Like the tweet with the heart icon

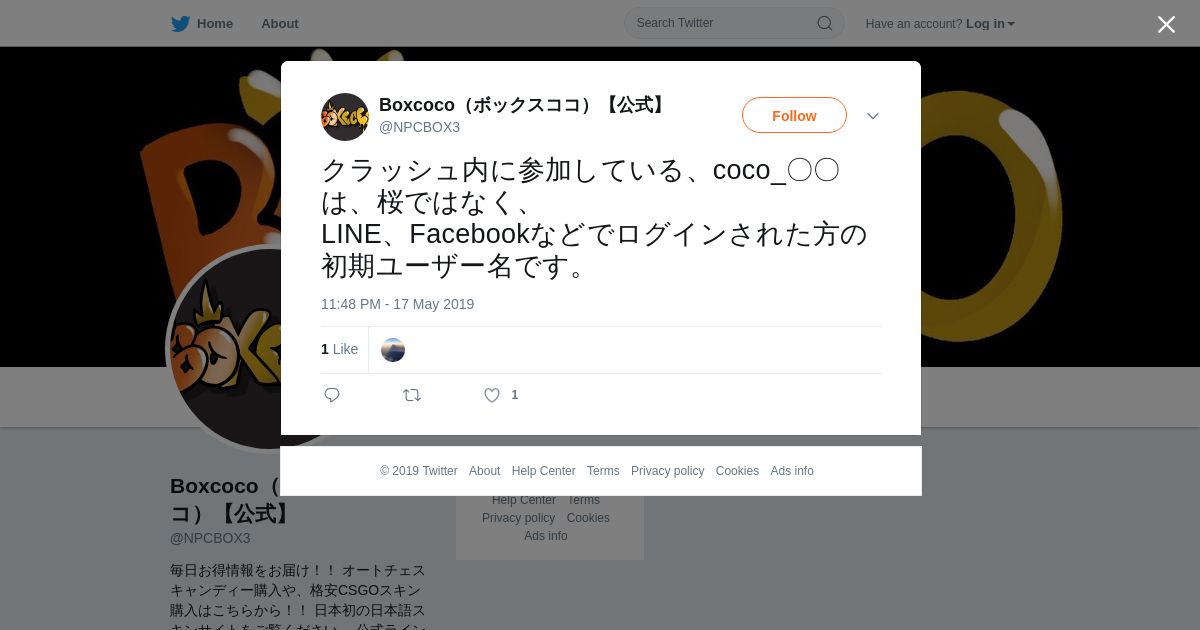tap(492, 395)
